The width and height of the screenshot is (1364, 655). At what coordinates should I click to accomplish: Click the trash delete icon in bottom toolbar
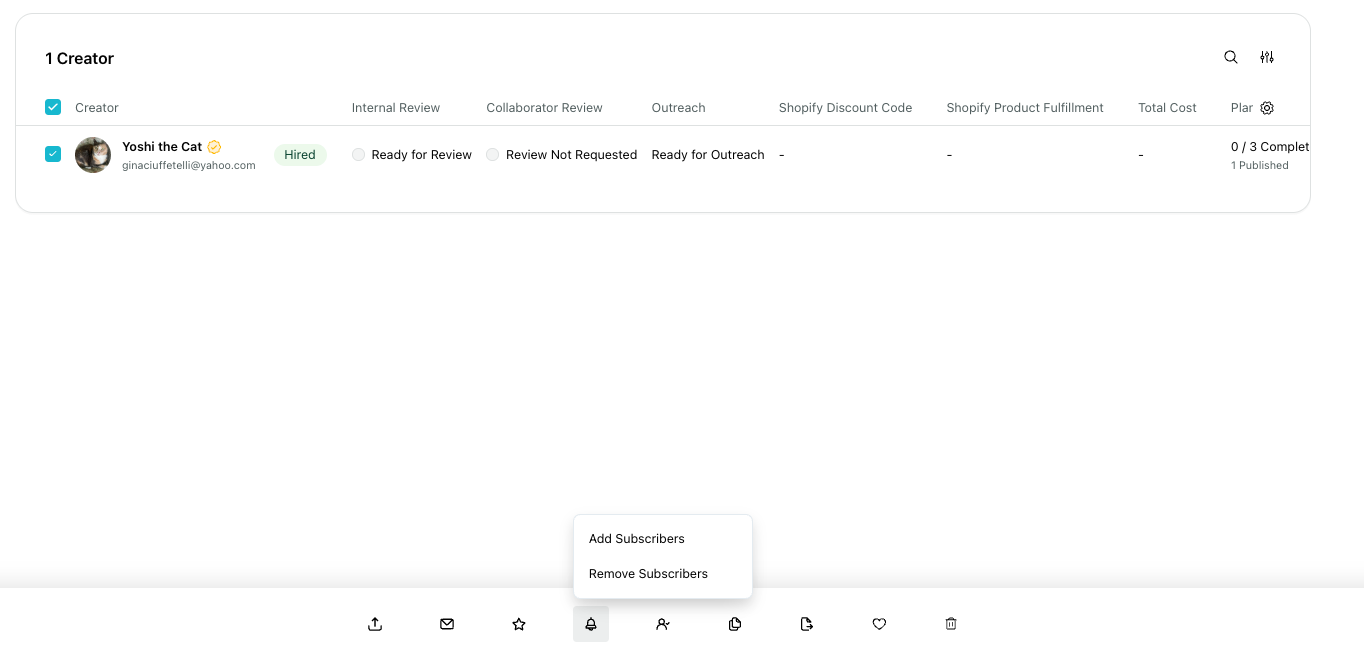coord(951,624)
